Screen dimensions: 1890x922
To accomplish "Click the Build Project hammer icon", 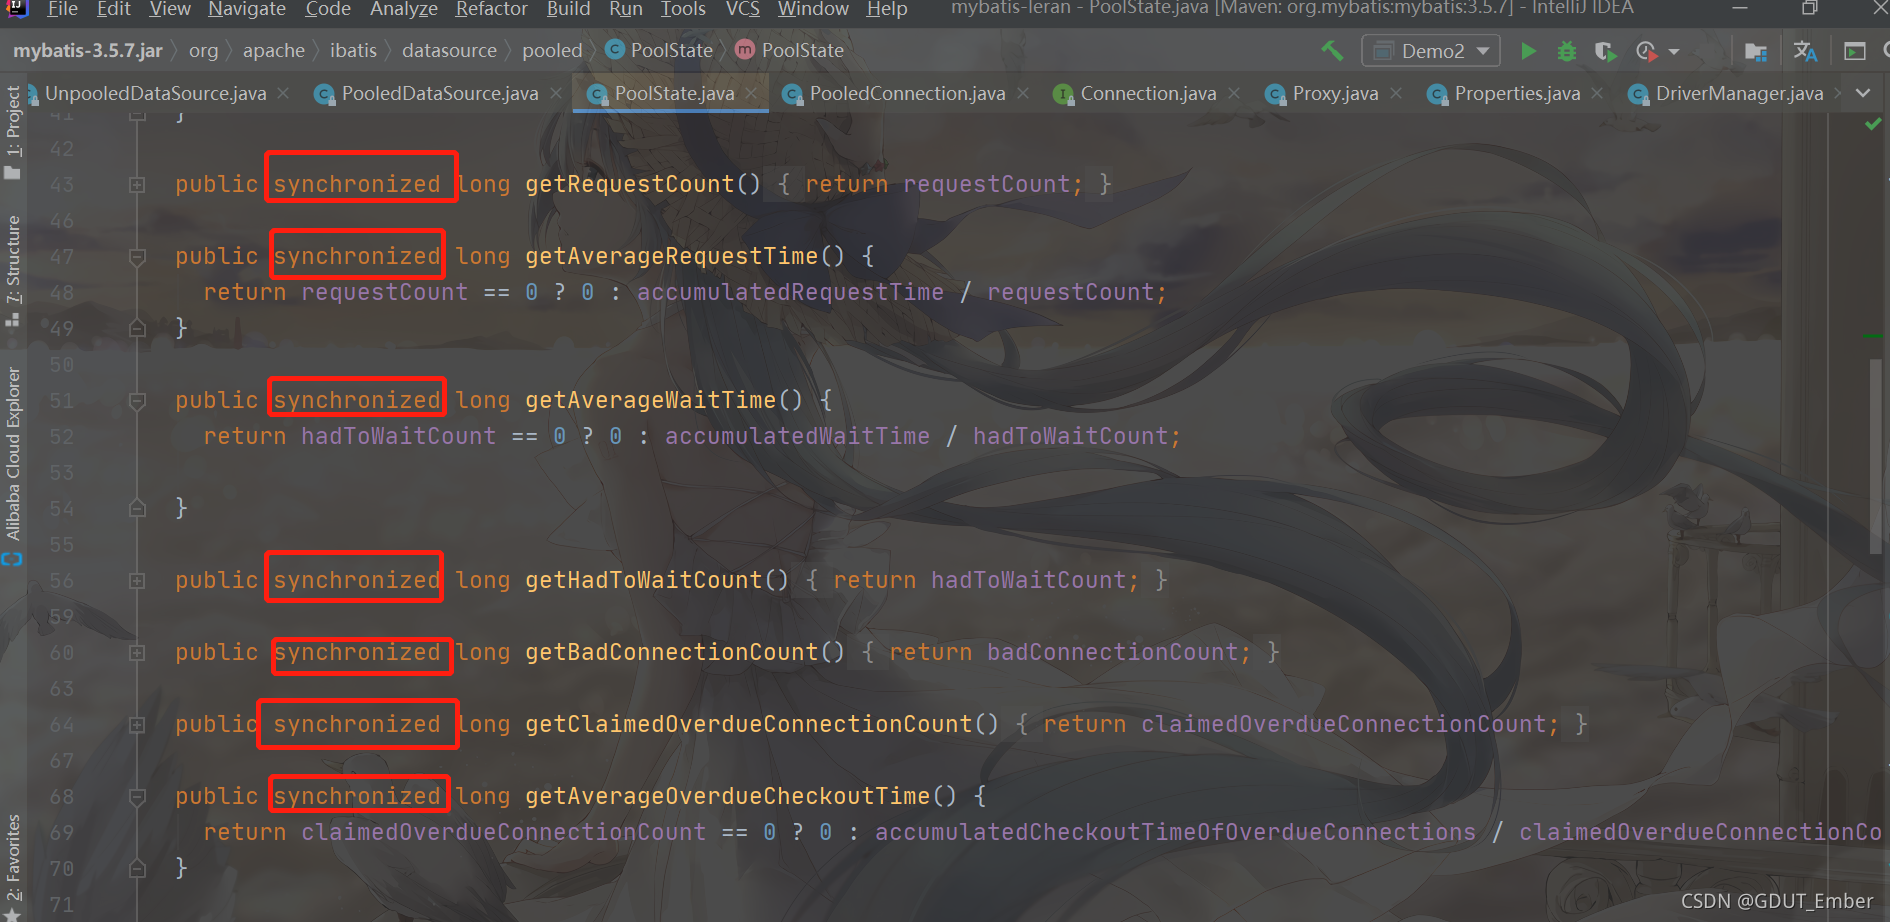I will click(x=1332, y=50).
